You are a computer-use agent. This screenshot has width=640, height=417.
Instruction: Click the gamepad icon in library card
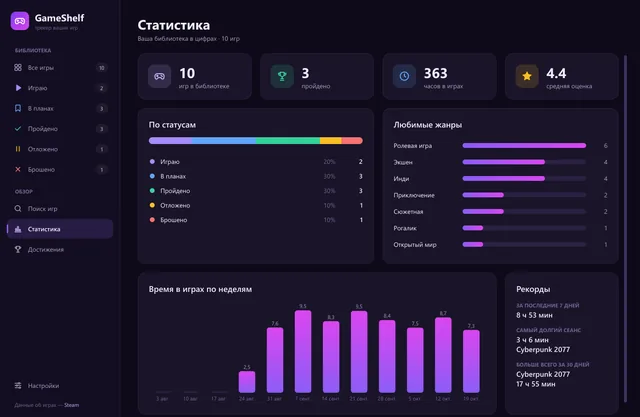(159, 76)
